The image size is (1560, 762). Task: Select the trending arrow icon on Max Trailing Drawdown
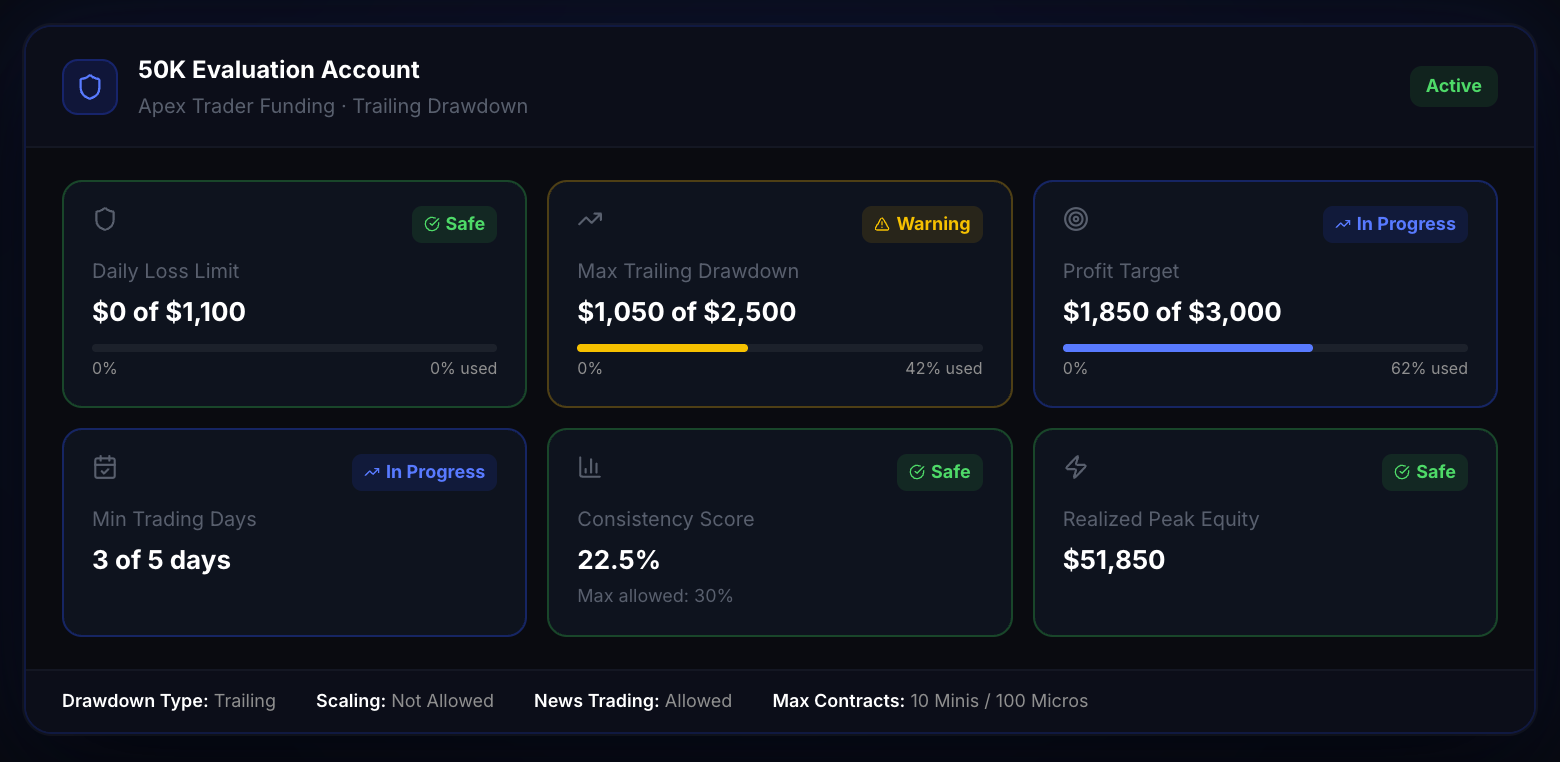point(589,218)
